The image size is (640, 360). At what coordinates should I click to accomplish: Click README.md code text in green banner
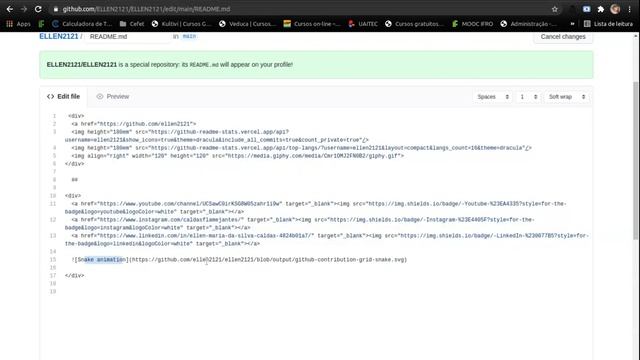204,65
